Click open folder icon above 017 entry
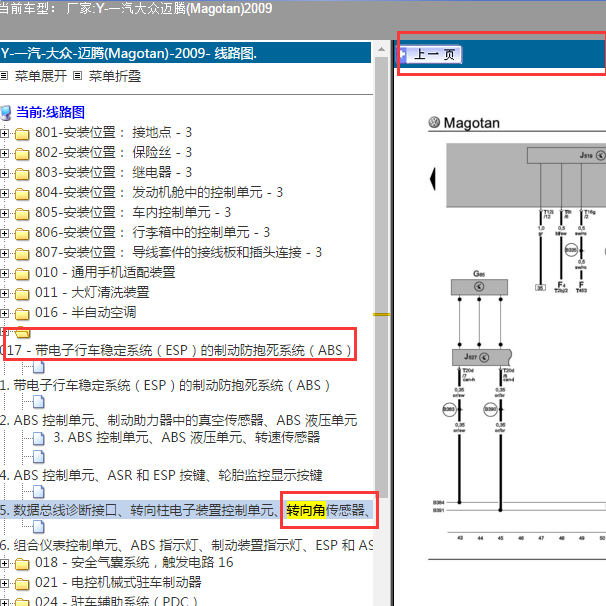606x606 pixels. pos(23,332)
